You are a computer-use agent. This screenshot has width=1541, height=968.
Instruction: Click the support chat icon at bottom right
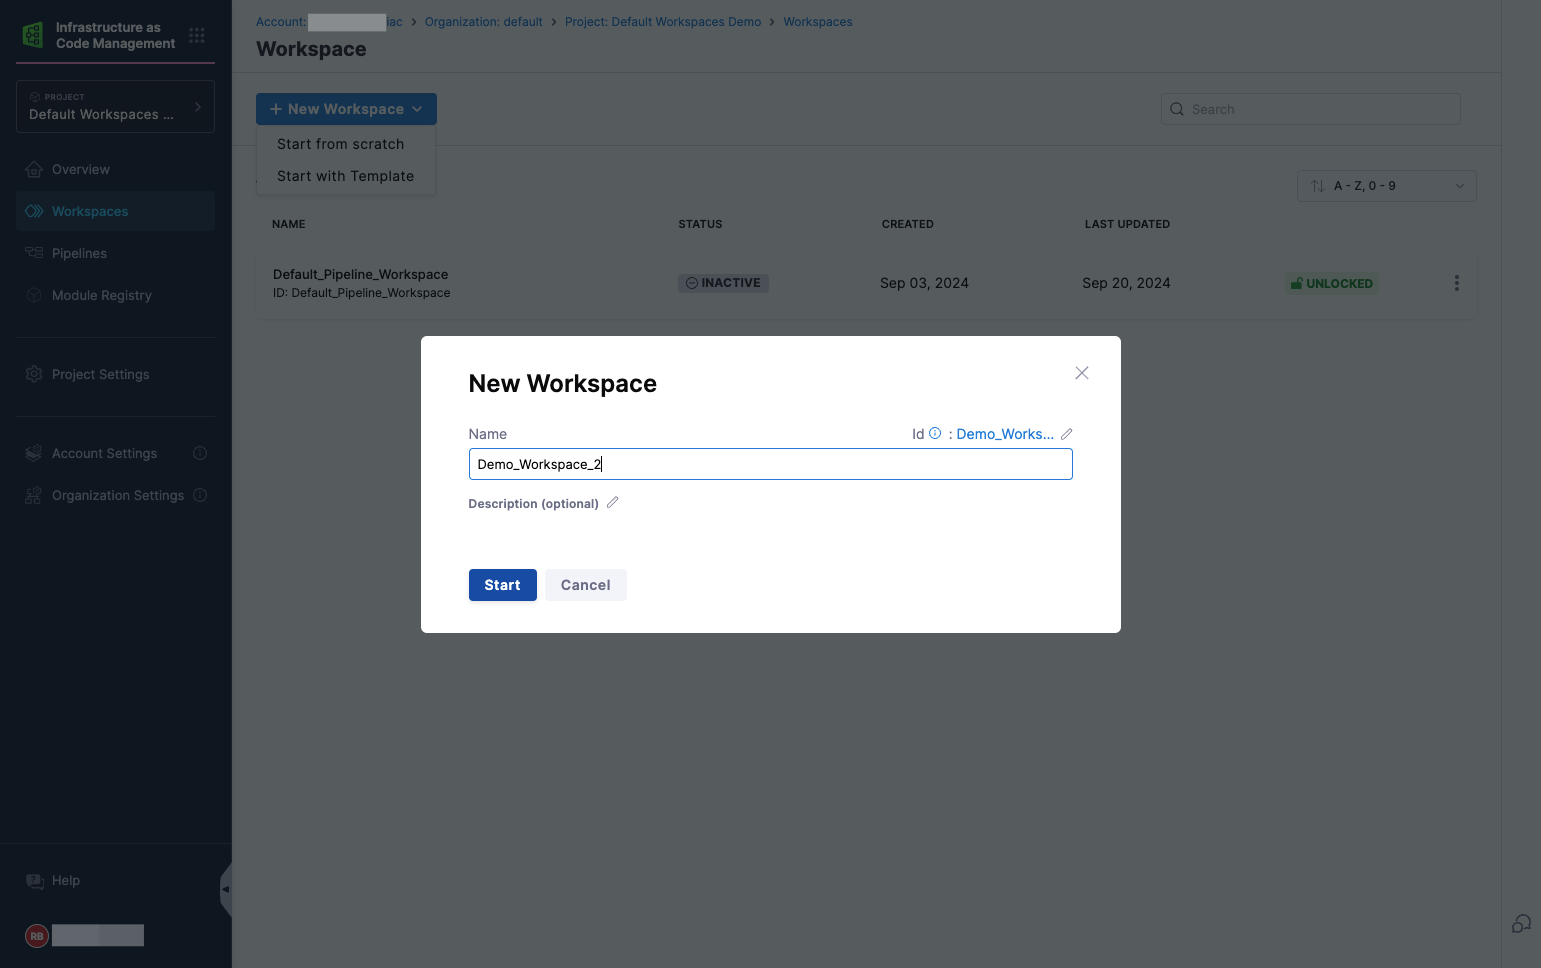click(1521, 924)
